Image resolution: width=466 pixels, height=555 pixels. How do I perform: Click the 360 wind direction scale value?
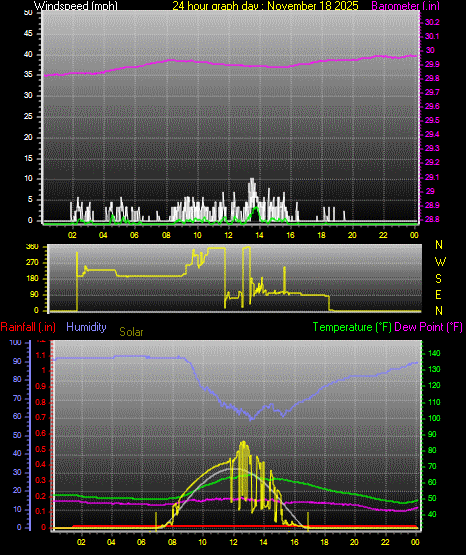tap(32, 247)
